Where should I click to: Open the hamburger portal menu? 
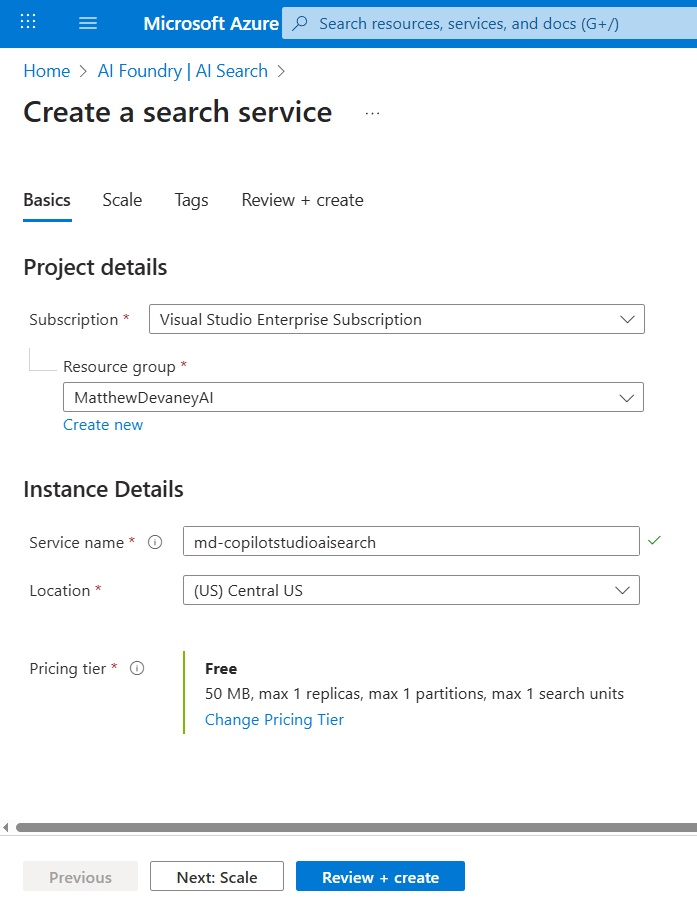pos(88,23)
